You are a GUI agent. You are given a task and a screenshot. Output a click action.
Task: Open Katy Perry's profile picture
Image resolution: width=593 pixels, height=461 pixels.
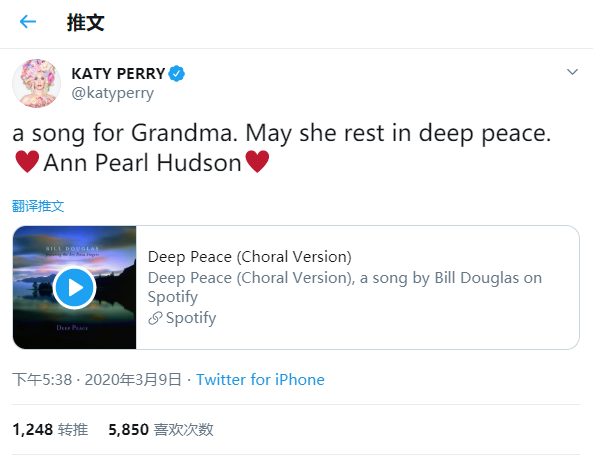click(37, 83)
